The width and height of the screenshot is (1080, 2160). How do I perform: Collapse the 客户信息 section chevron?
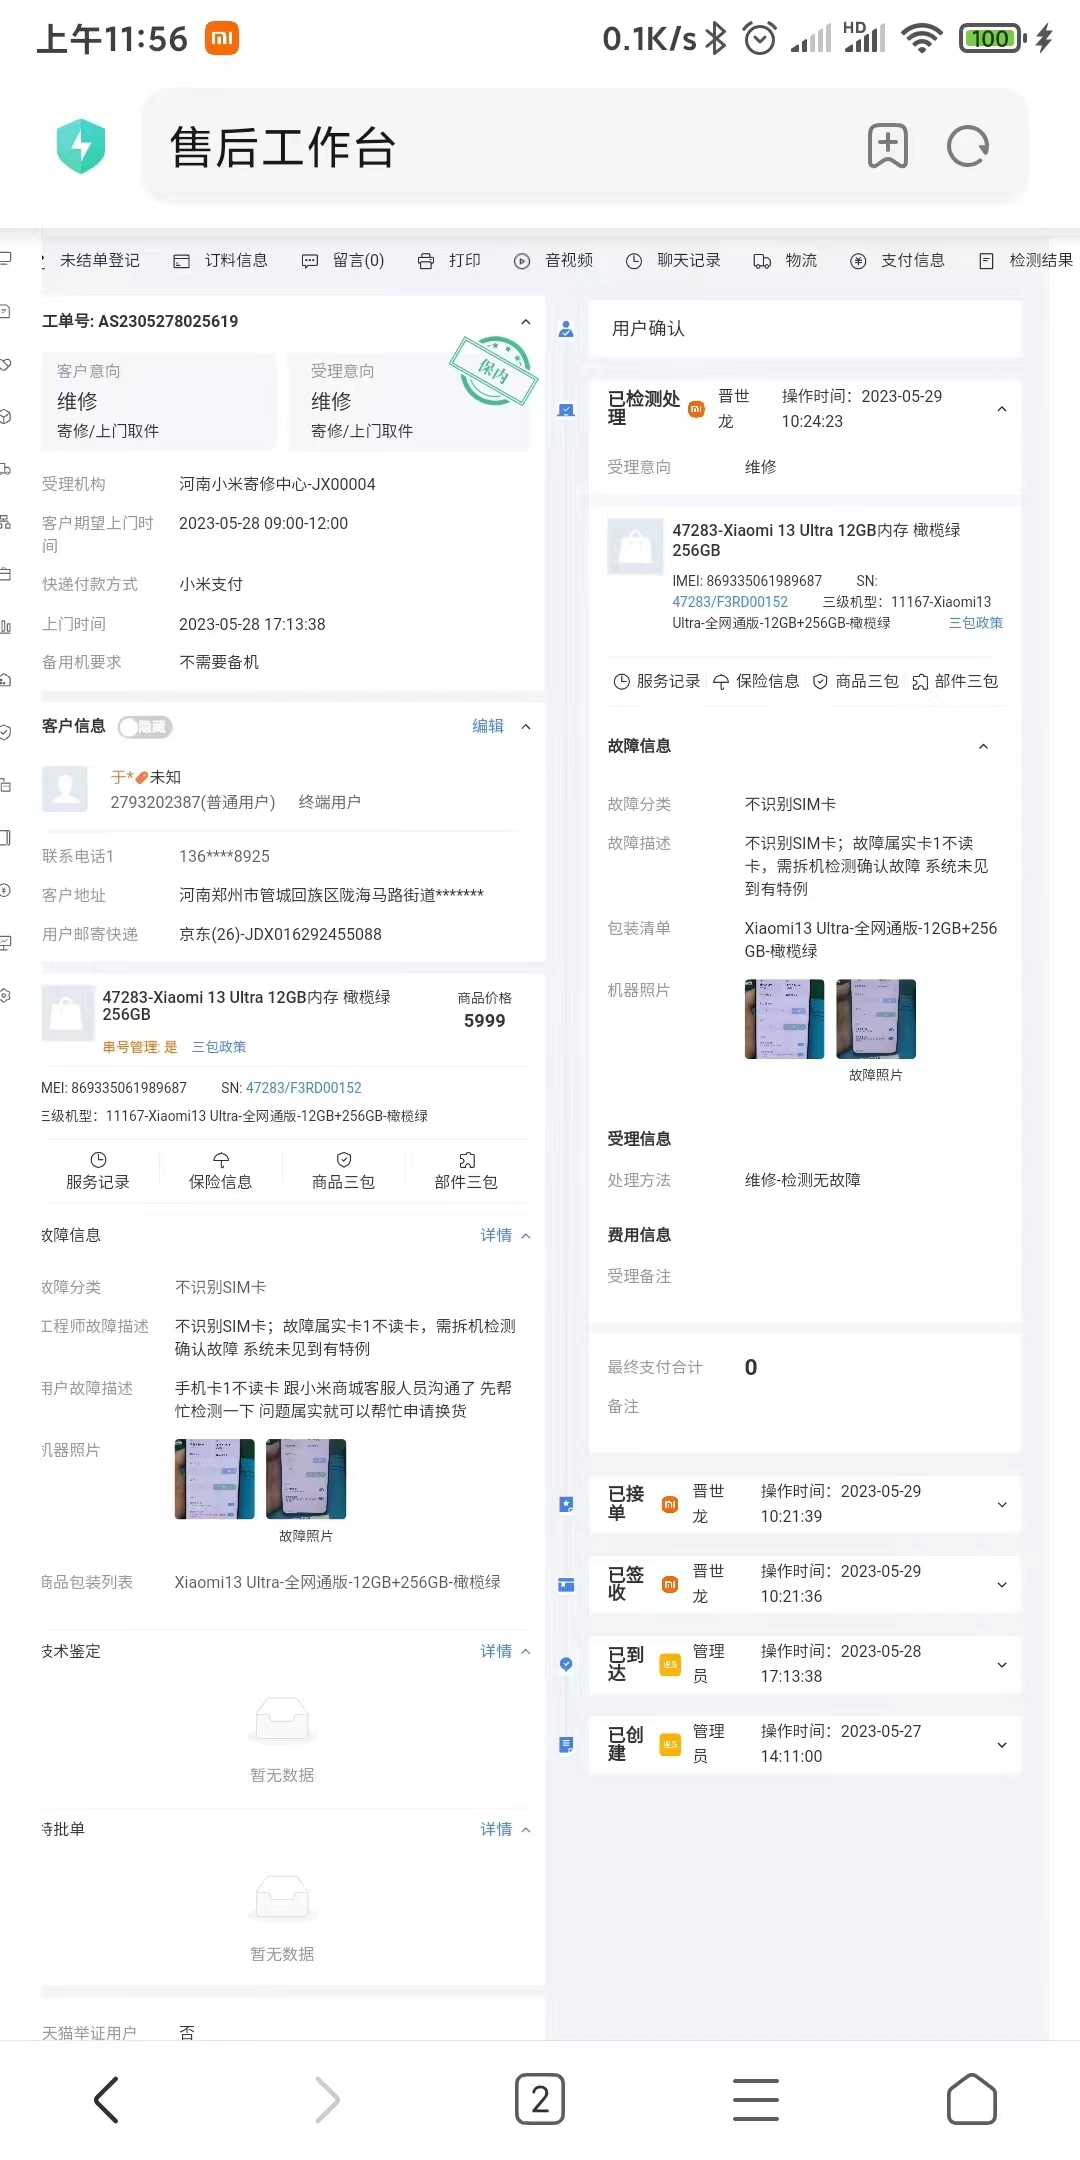[x=526, y=727]
